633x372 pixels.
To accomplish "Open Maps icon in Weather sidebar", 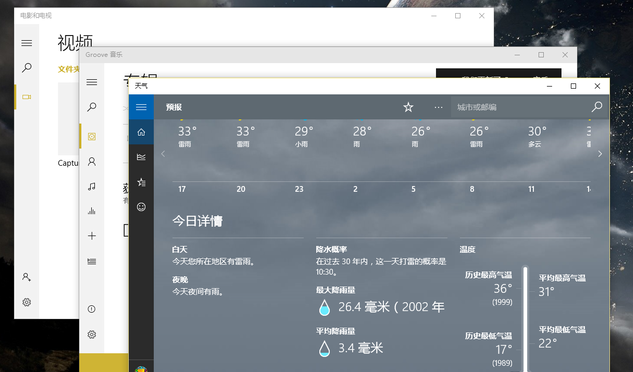I will click(x=141, y=157).
